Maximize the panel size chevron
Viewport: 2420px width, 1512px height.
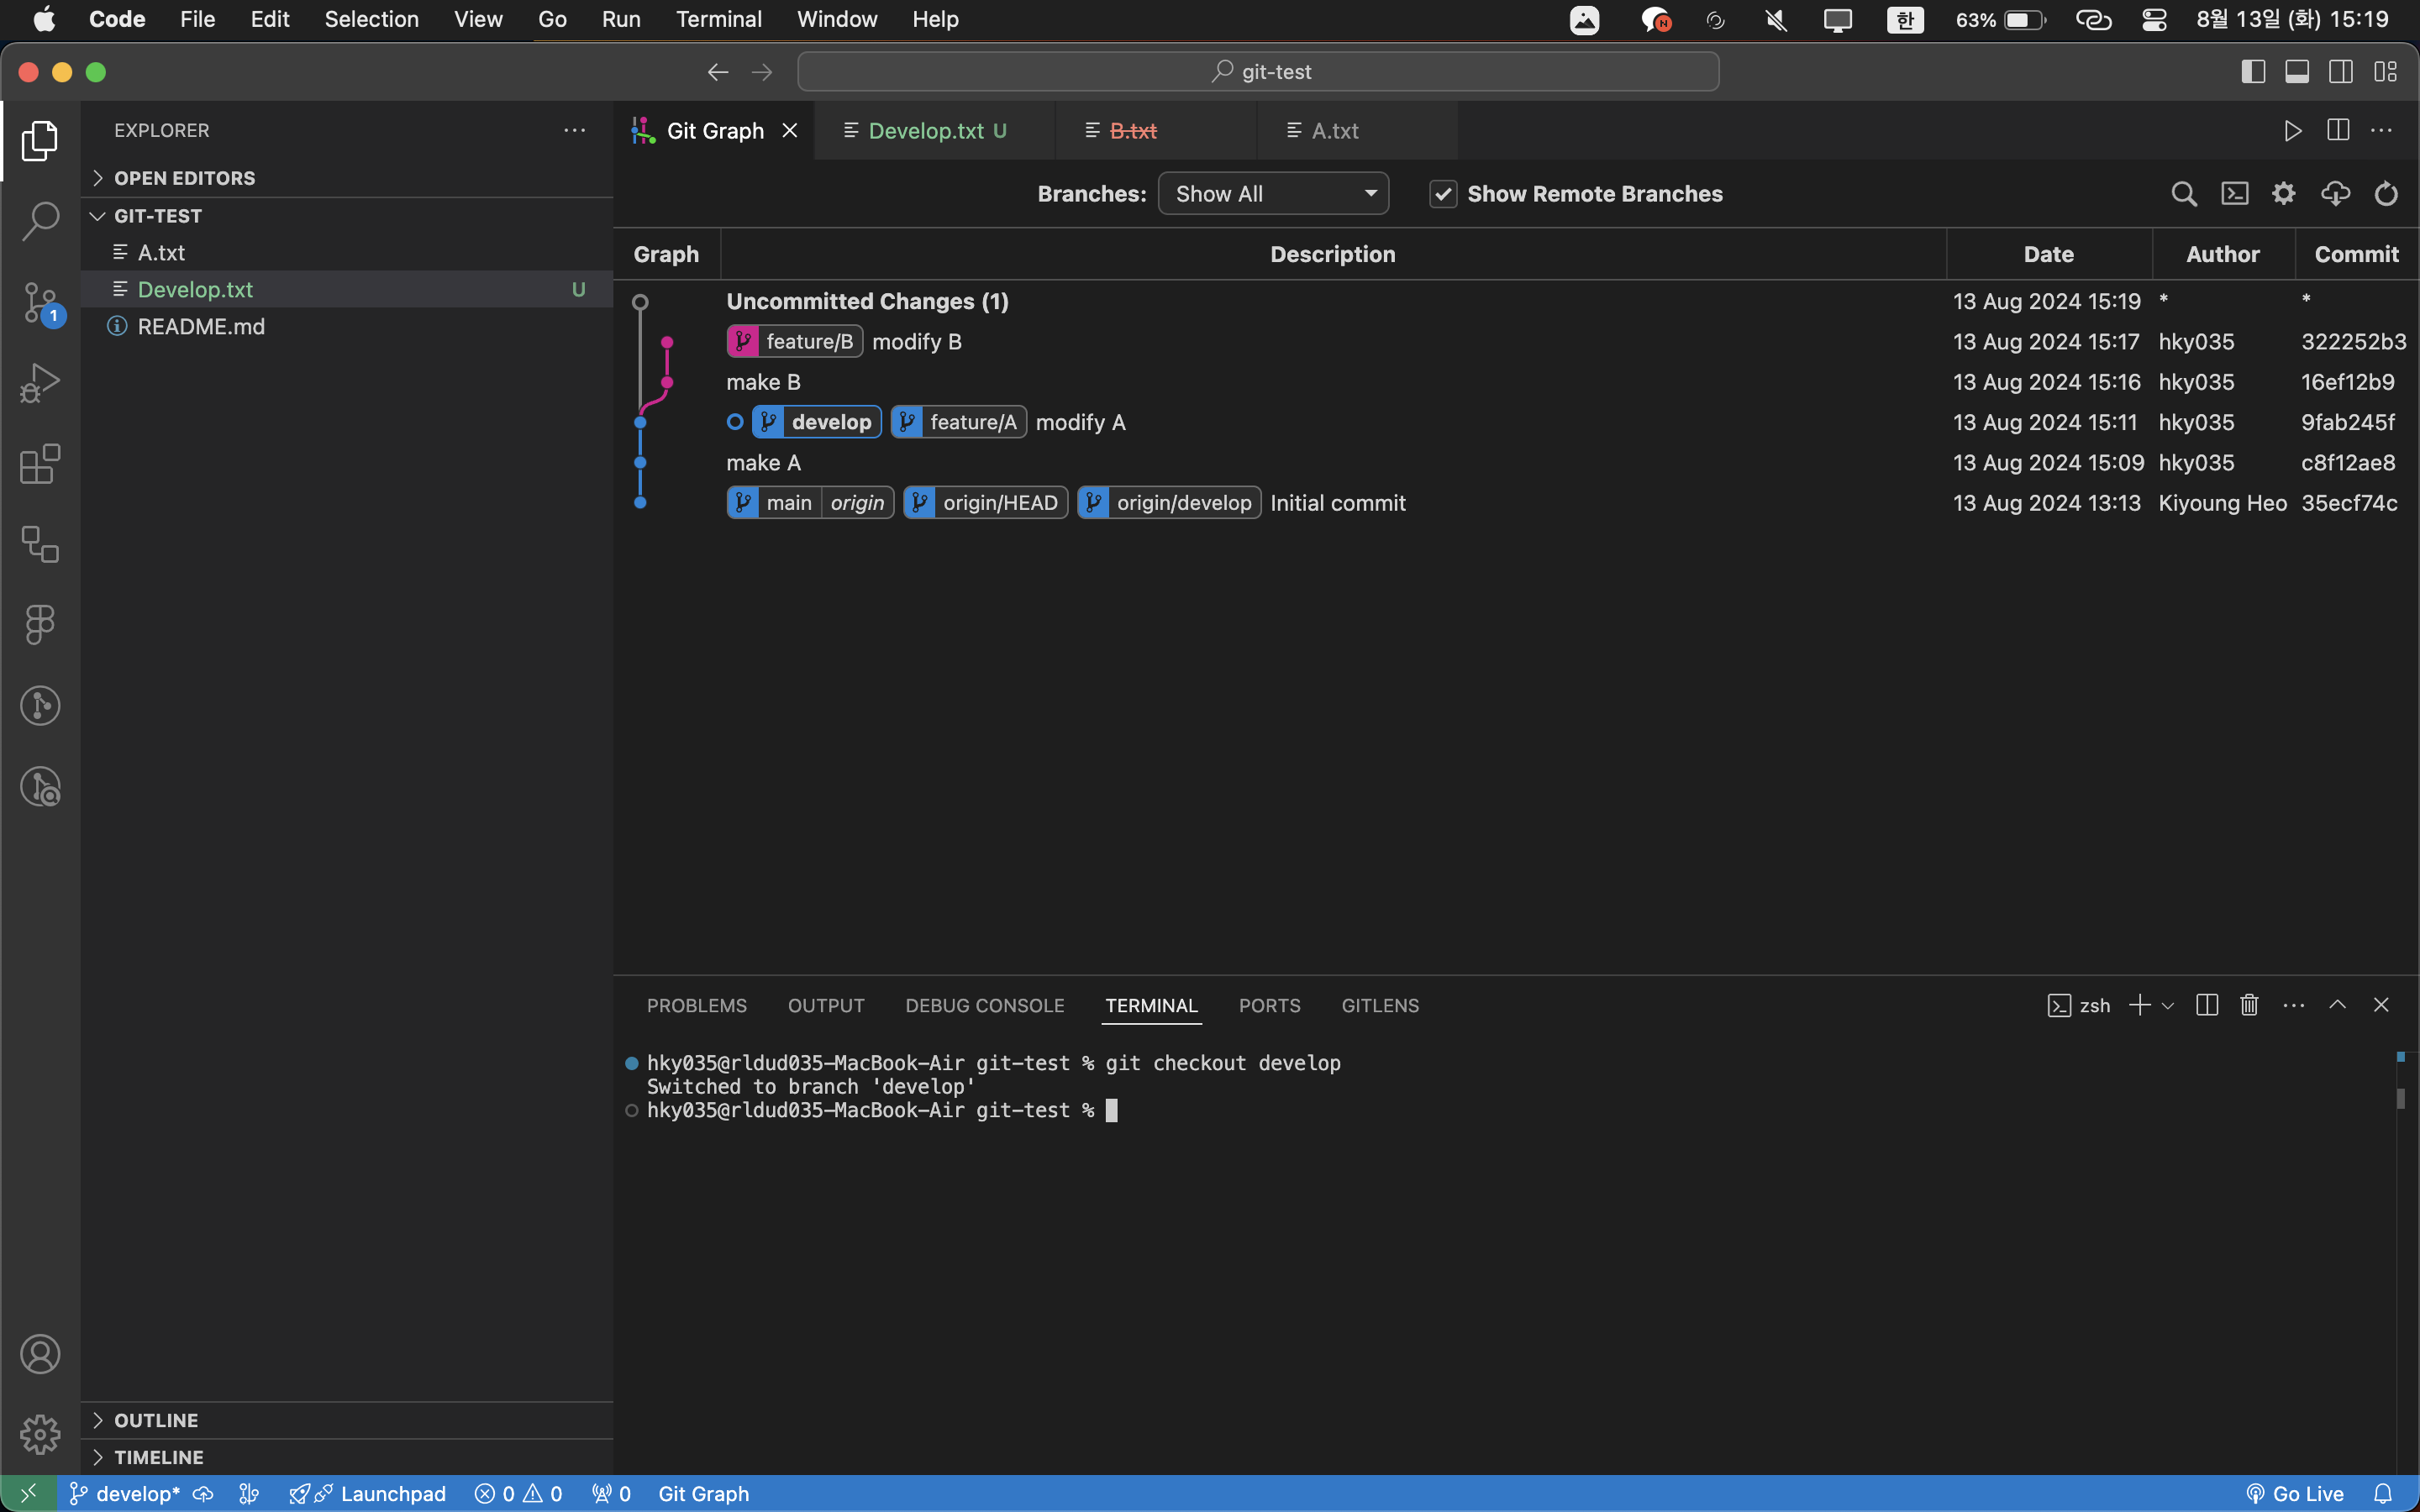pos(2337,1005)
